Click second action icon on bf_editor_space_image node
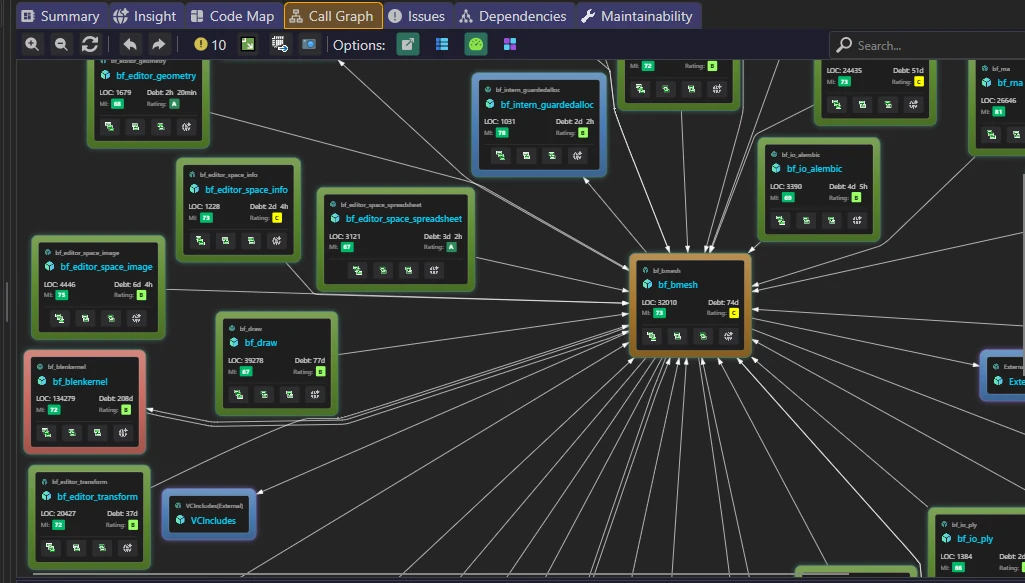This screenshot has height=583, width=1025. coord(85,318)
